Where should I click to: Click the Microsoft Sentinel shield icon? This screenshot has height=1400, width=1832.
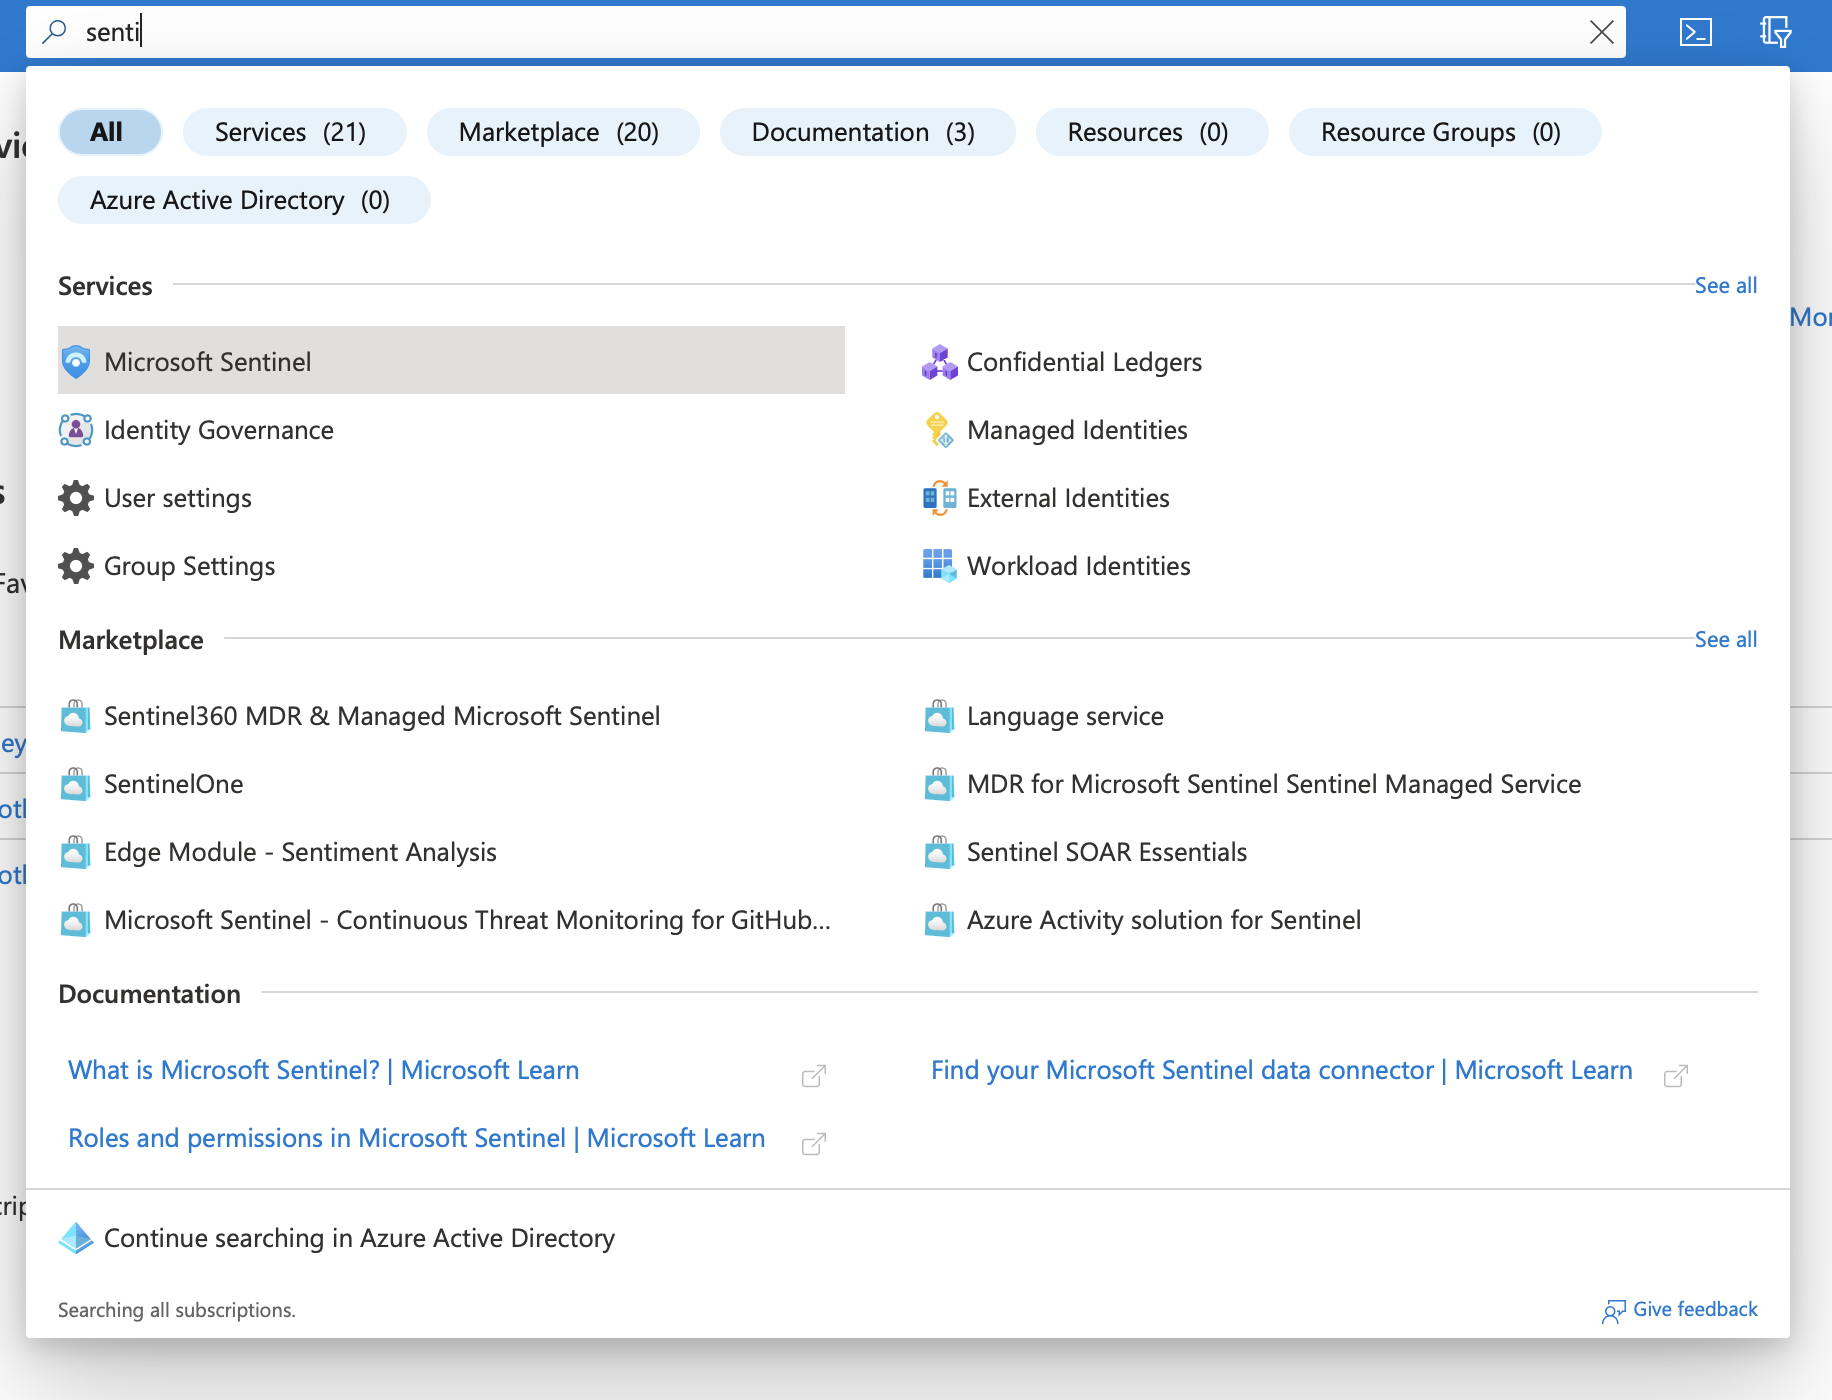76,362
